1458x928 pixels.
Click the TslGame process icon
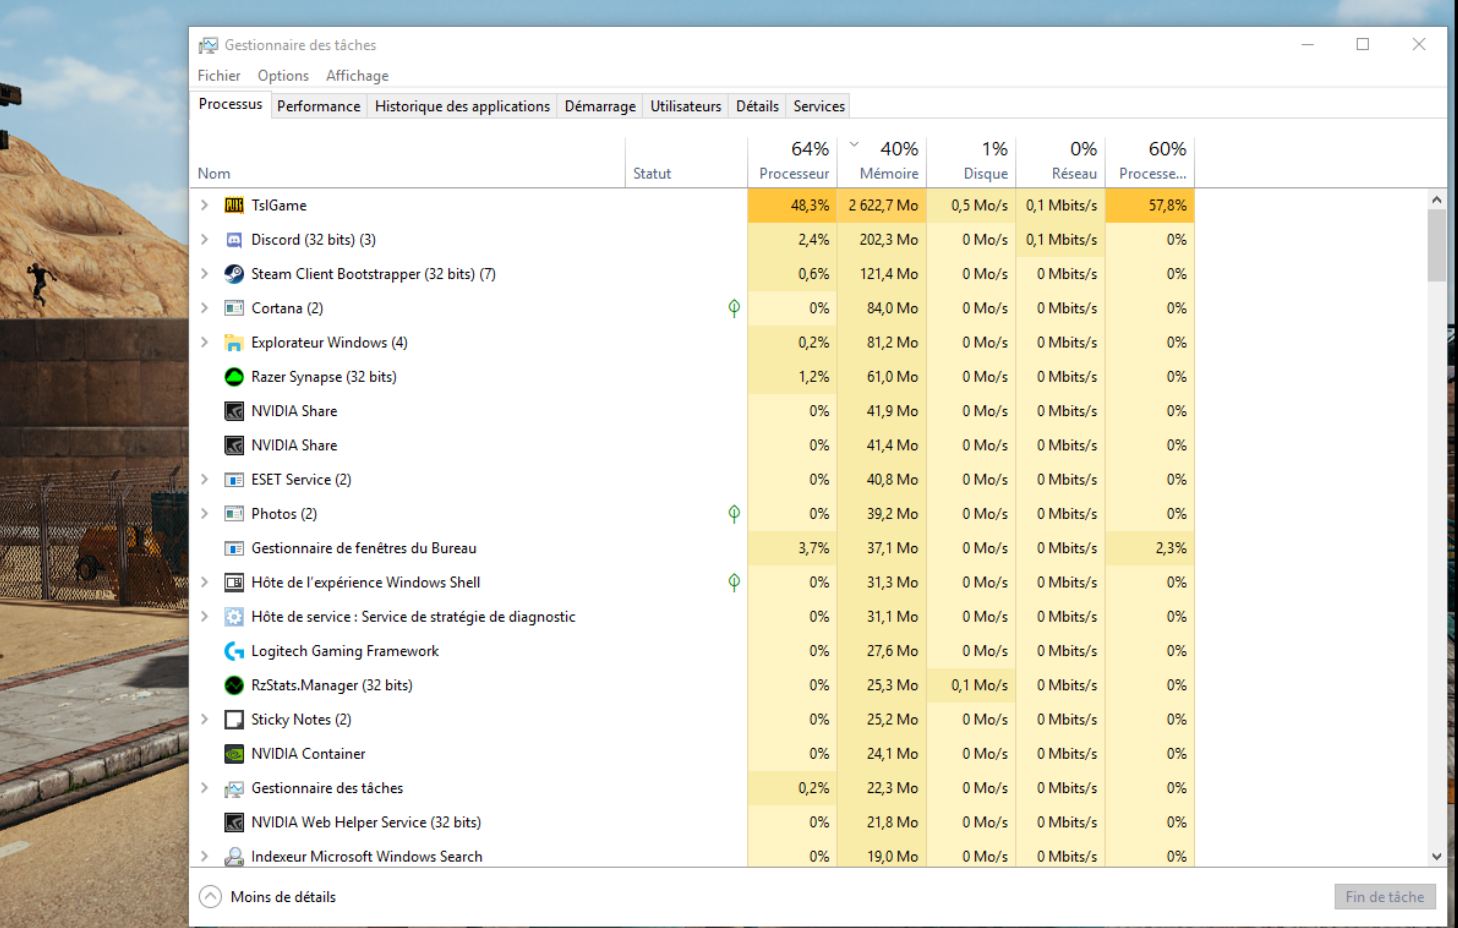[234, 205]
